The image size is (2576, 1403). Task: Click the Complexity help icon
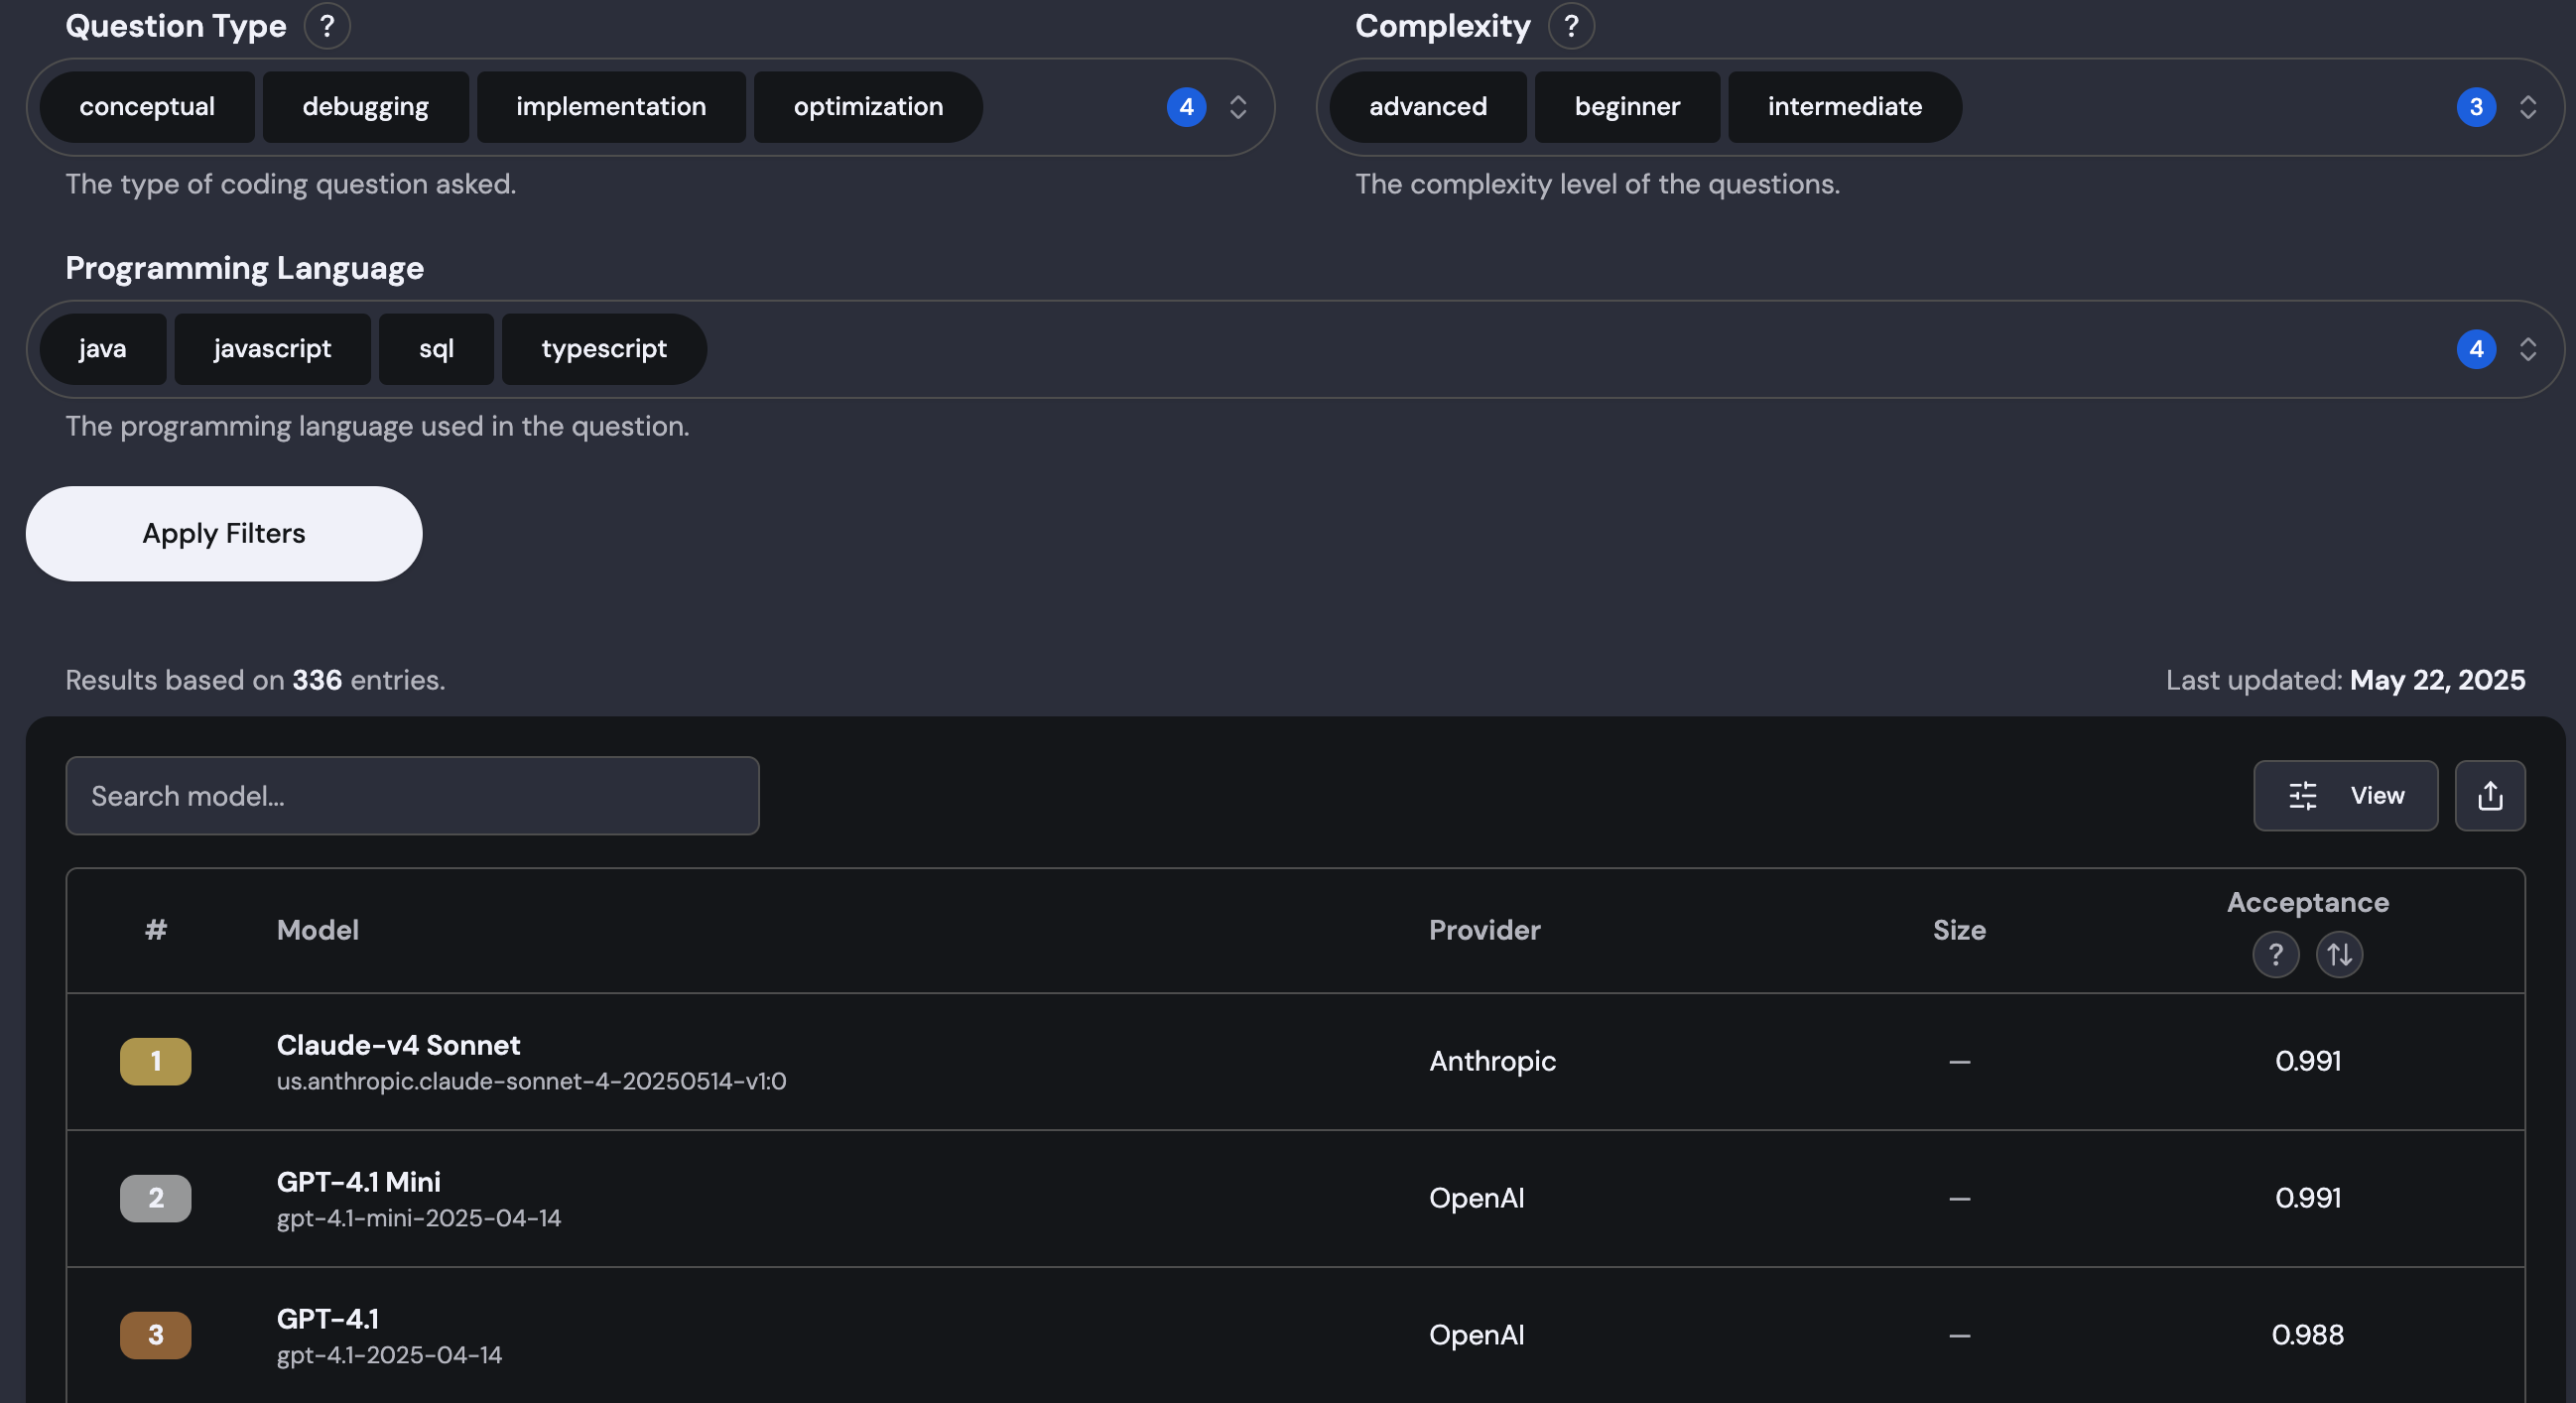pyautogui.click(x=1571, y=26)
